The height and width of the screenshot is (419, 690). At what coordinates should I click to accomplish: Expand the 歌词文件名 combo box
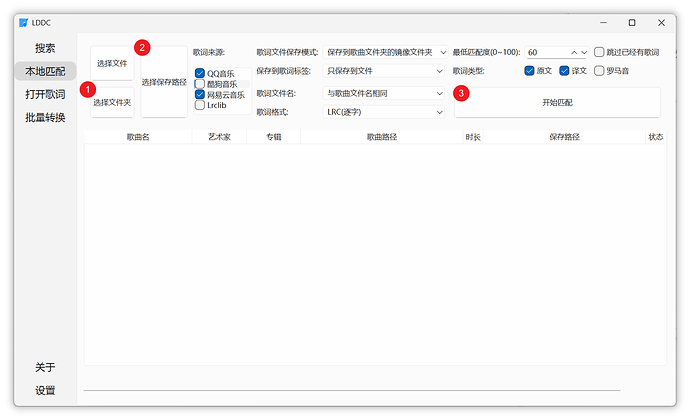pos(383,93)
